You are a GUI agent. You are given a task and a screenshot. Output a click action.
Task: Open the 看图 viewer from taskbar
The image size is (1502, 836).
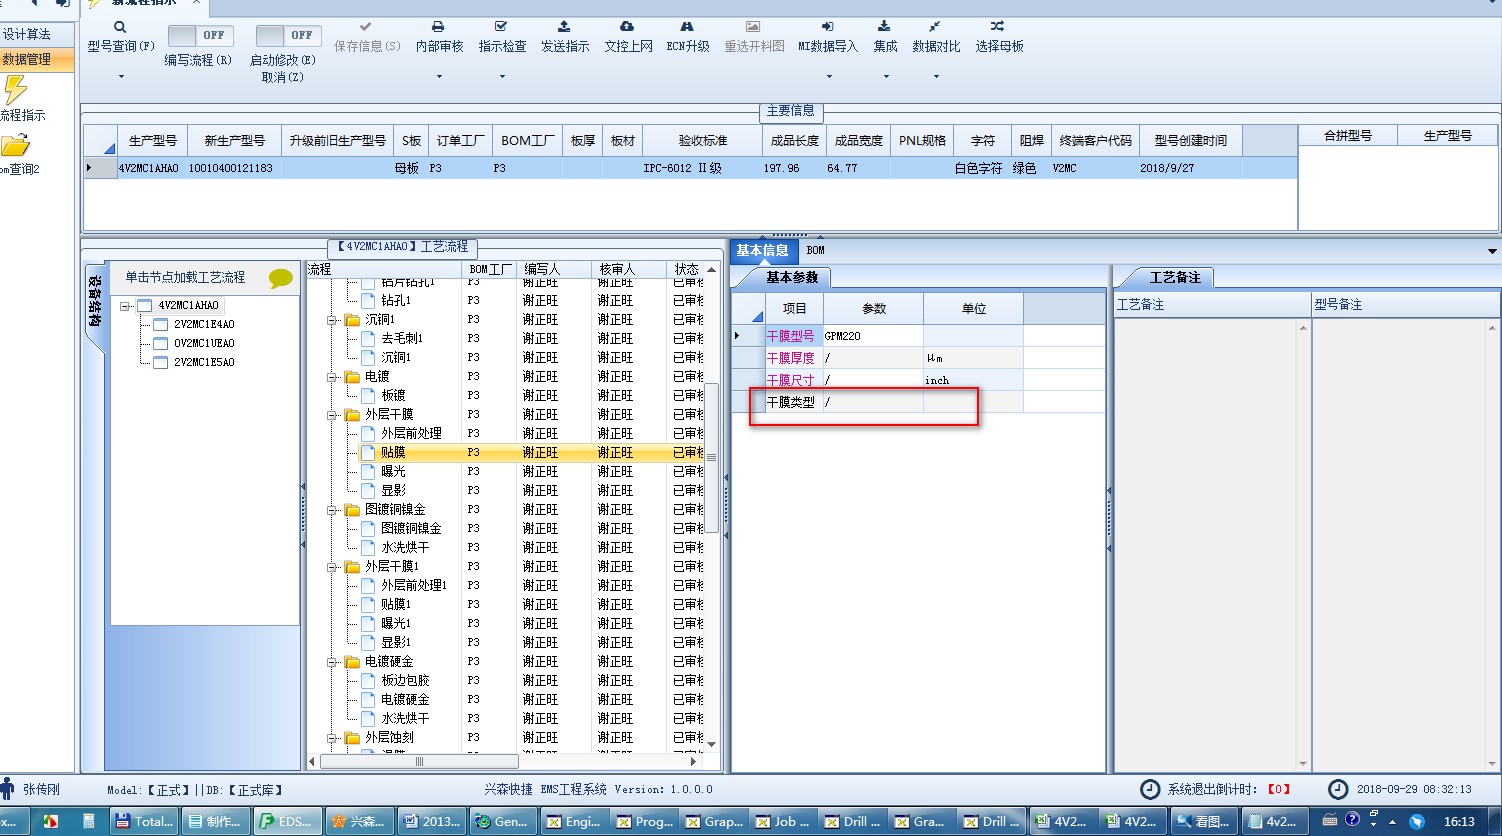[1206, 822]
